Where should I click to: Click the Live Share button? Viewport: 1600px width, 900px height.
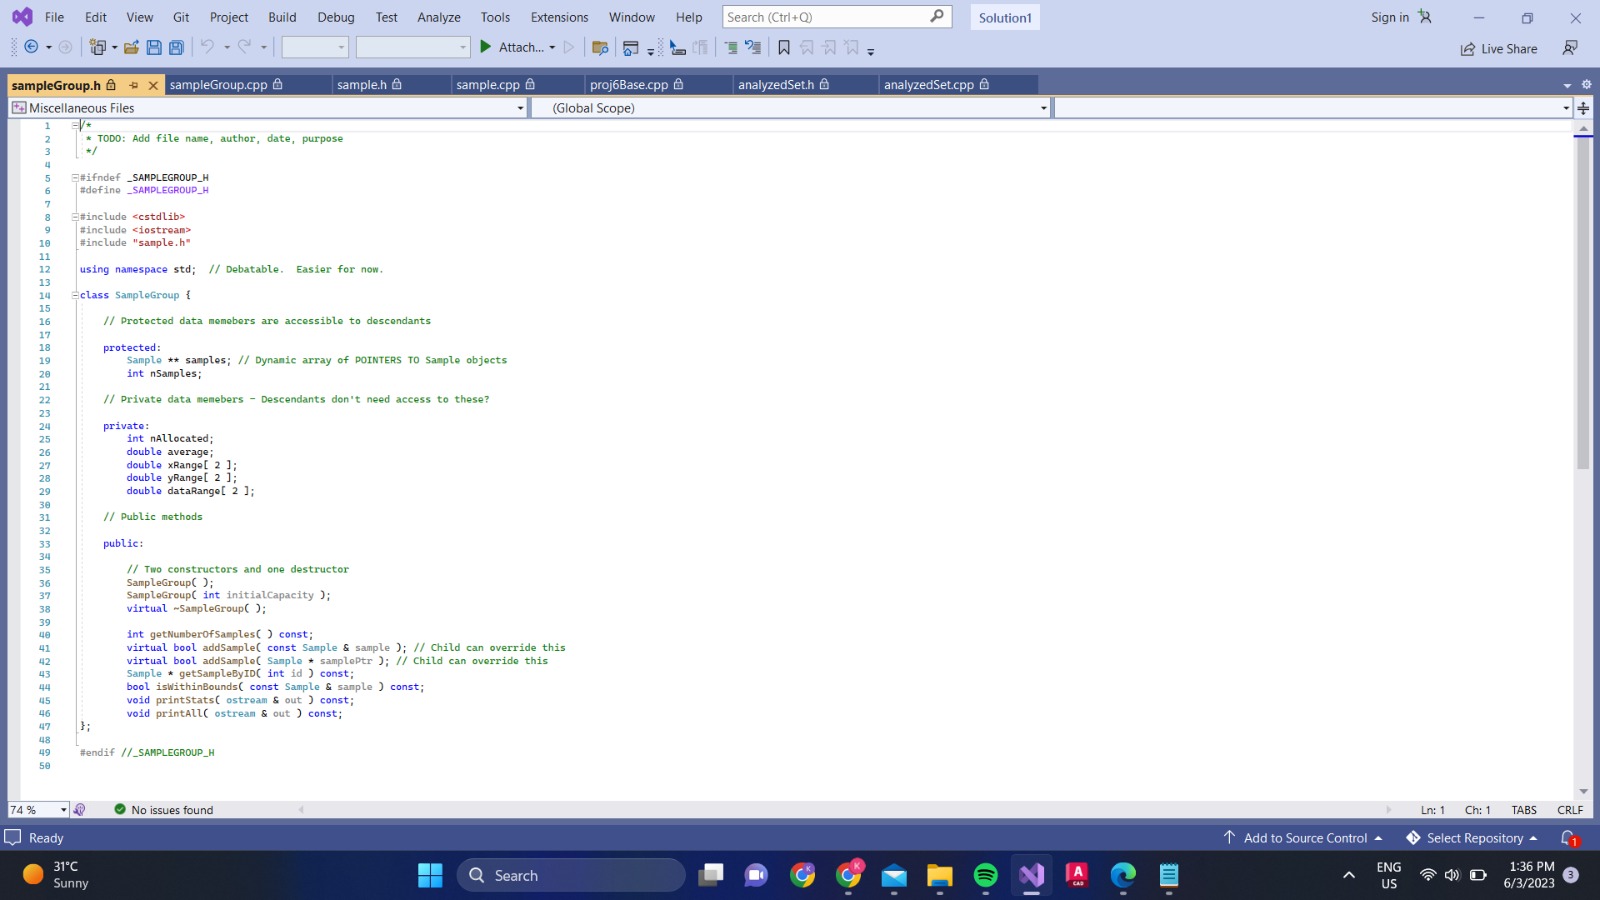tap(1499, 48)
